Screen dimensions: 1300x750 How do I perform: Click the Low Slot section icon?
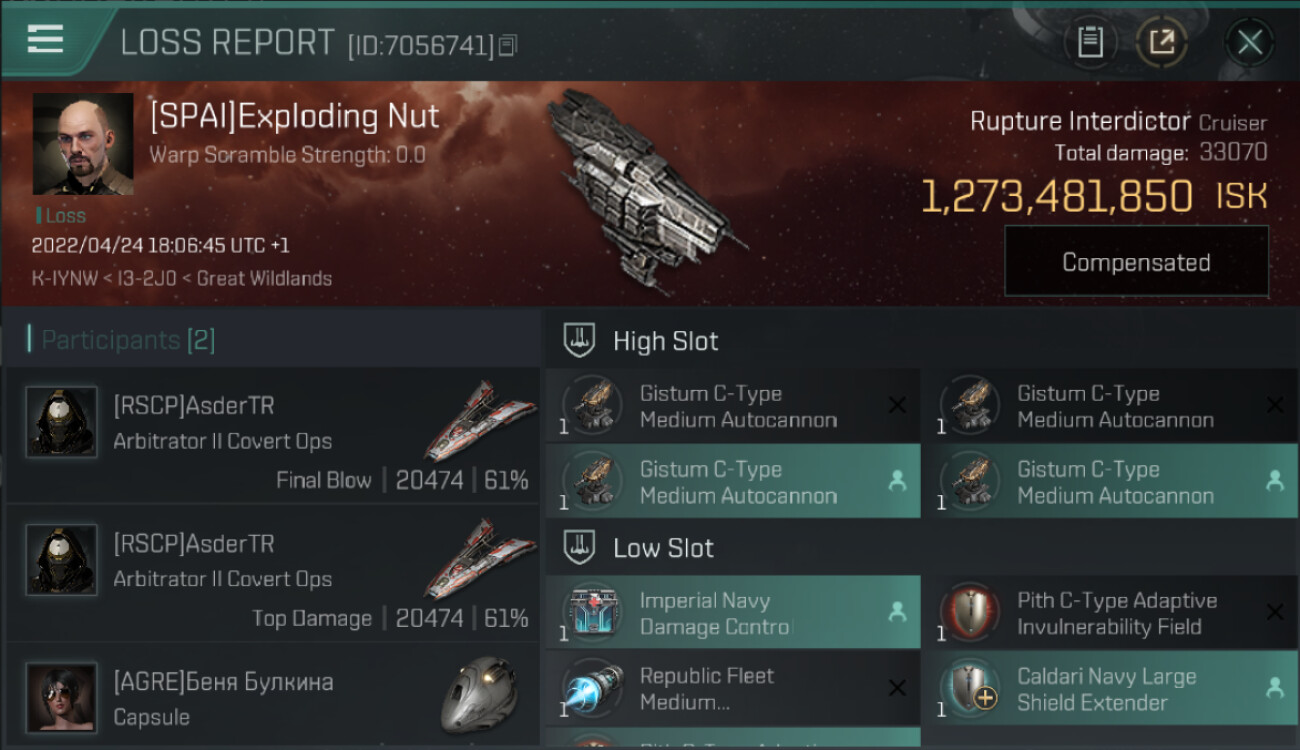tap(581, 547)
